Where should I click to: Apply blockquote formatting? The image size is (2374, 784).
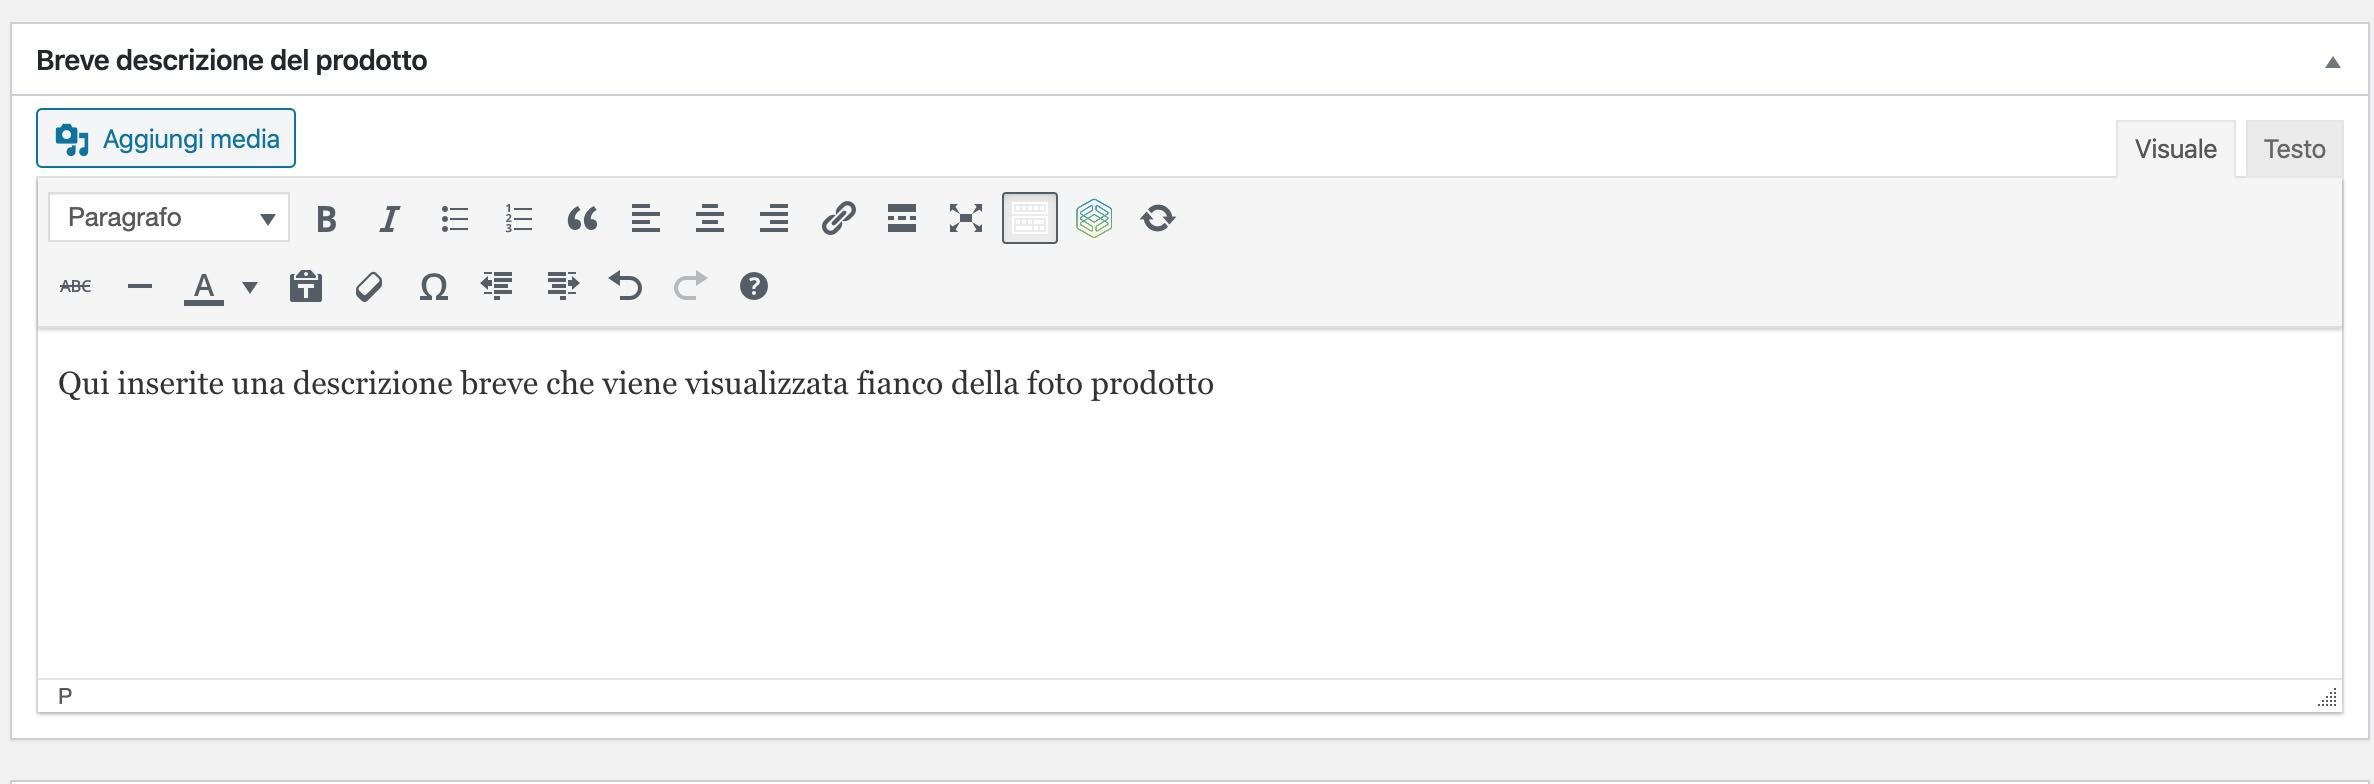pyautogui.click(x=582, y=219)
